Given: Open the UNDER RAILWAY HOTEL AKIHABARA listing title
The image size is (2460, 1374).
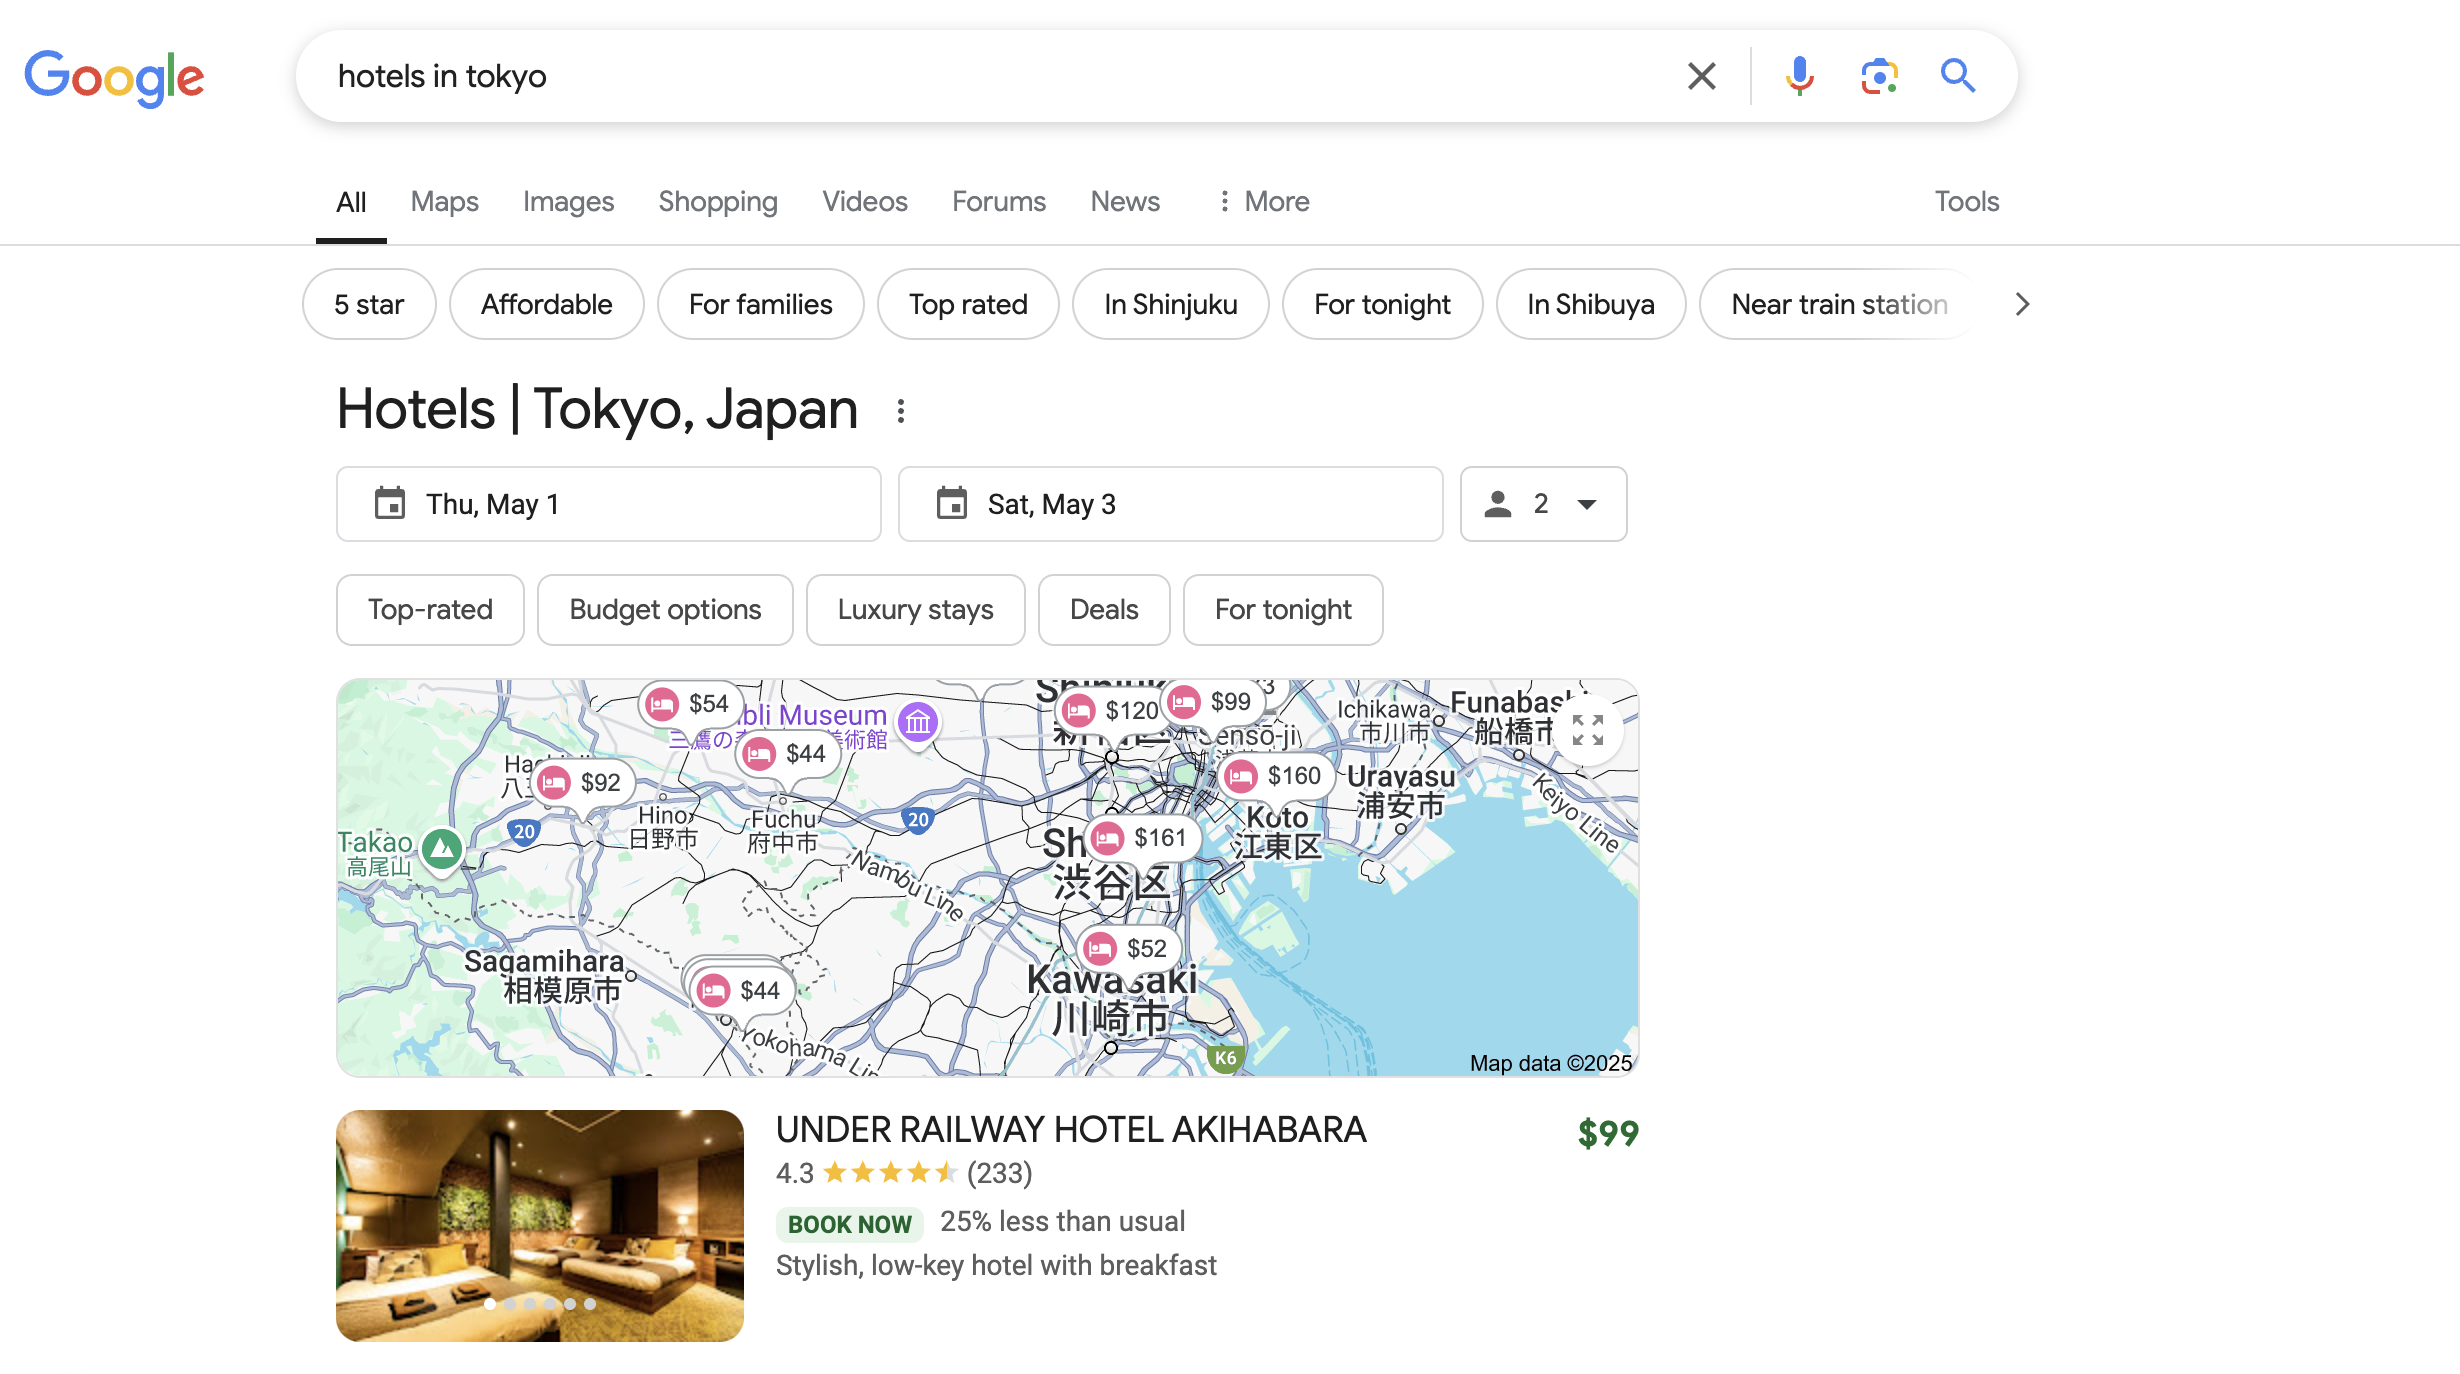Looking at the screenshot, I should (x=1071, y=1130).
